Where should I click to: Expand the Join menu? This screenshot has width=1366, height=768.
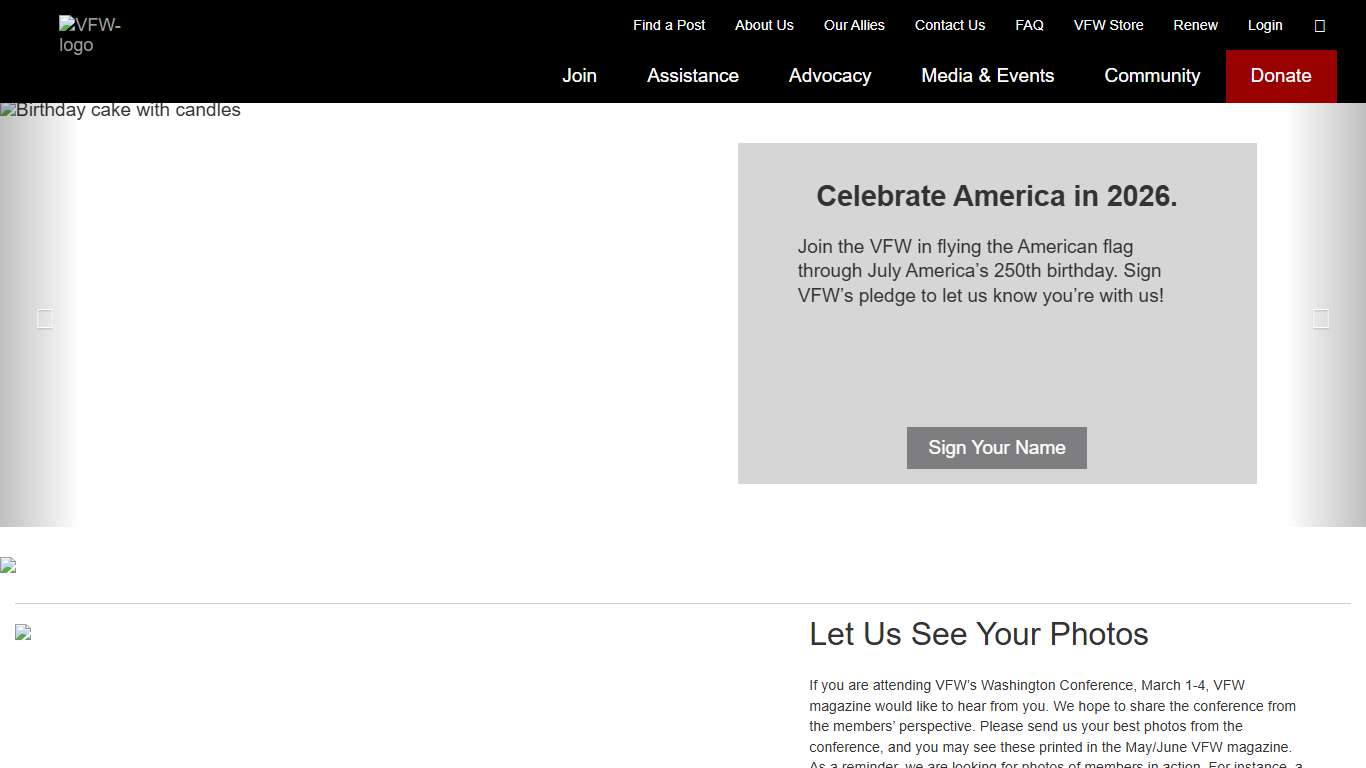[x=579, y=76]
